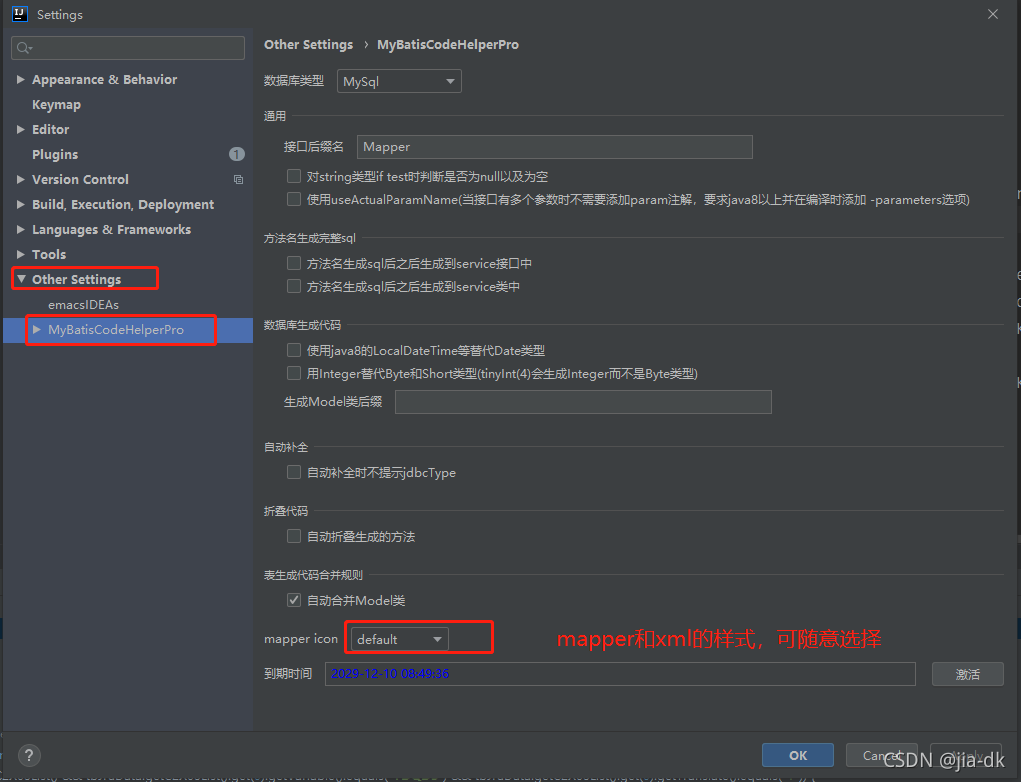This screenshot has width=1021, height=782.
Task: Click the Plugins update badge showing 1
Action: (x=236, y=154)
